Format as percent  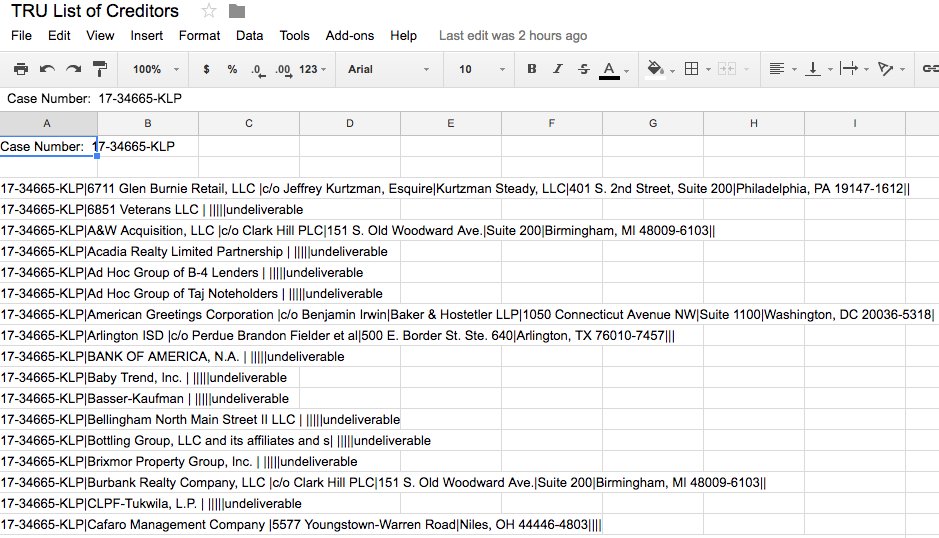click(x=232, y=69)
